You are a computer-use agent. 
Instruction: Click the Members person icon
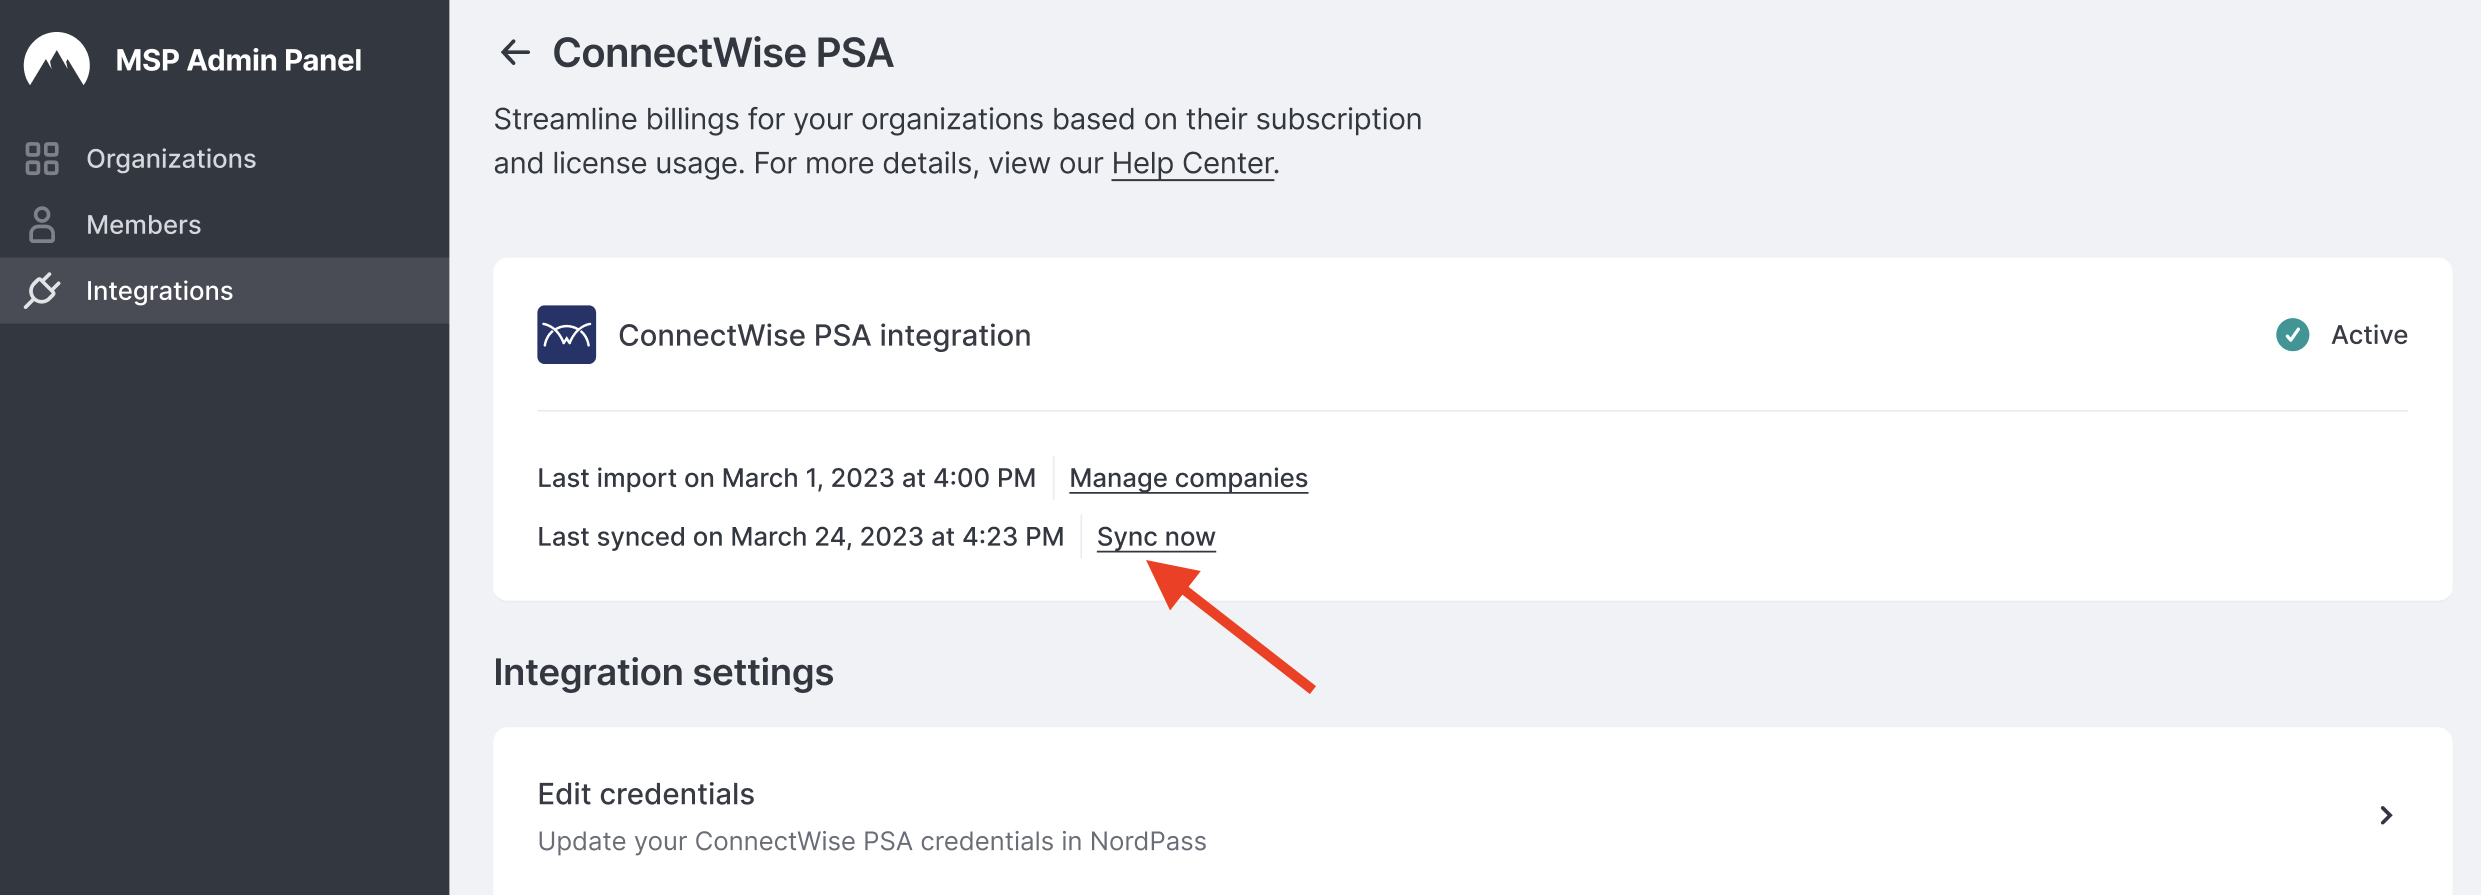[42, 225]
